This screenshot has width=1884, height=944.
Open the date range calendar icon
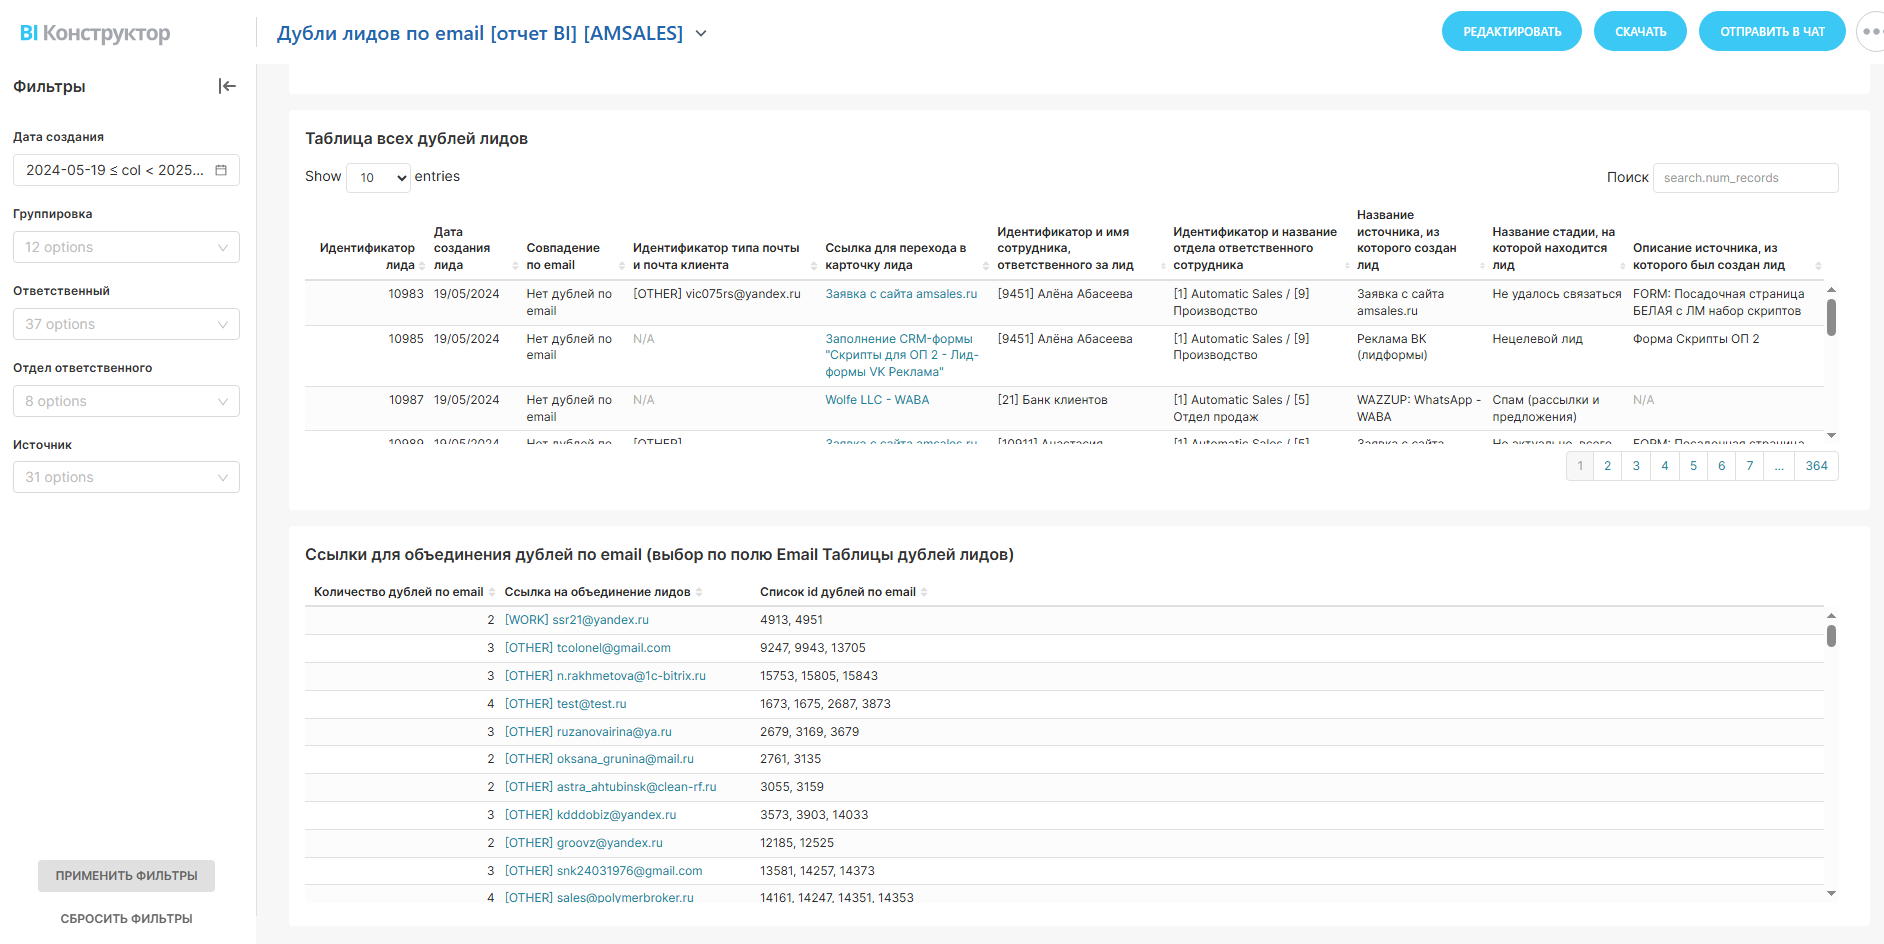pyautogui.click(x=221, y=170)
